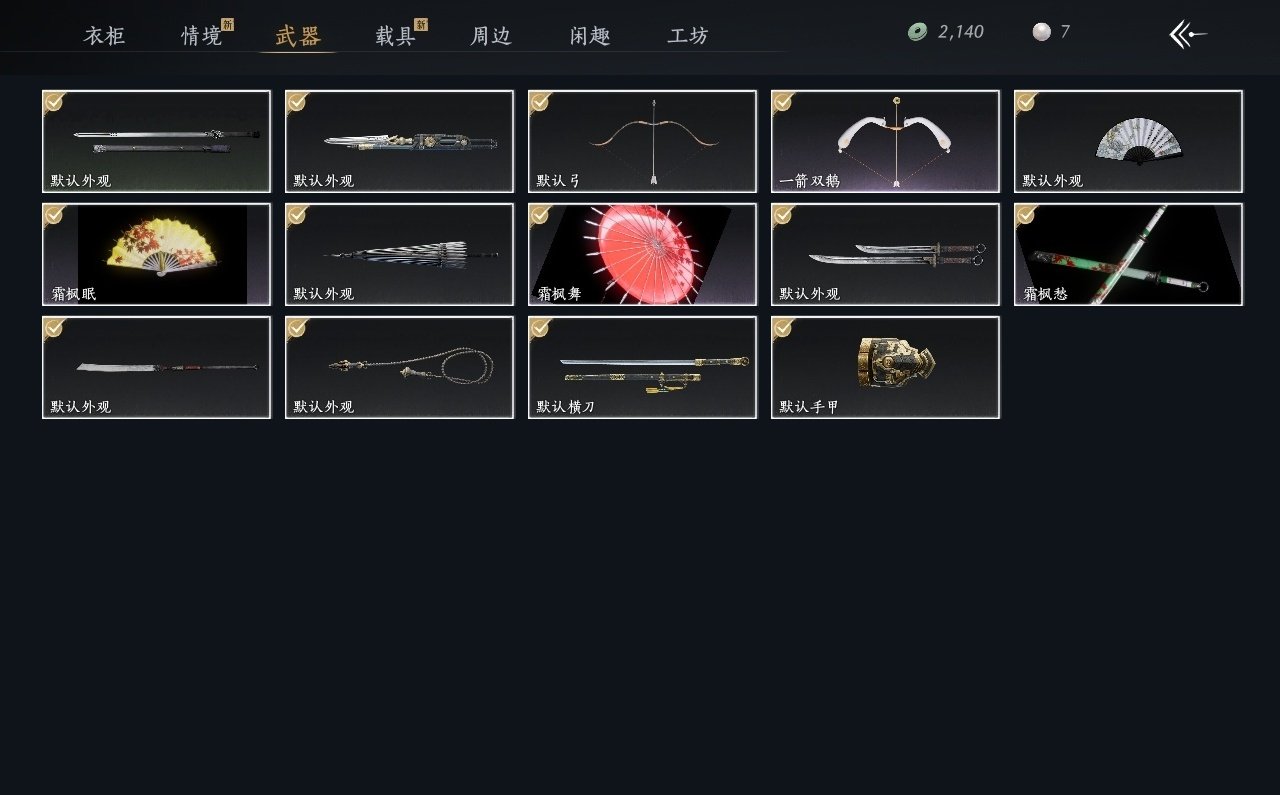The image size is (1280, 795).
Task: Select the 默认横刀 blade skin
Action: [x=642, y=367]
